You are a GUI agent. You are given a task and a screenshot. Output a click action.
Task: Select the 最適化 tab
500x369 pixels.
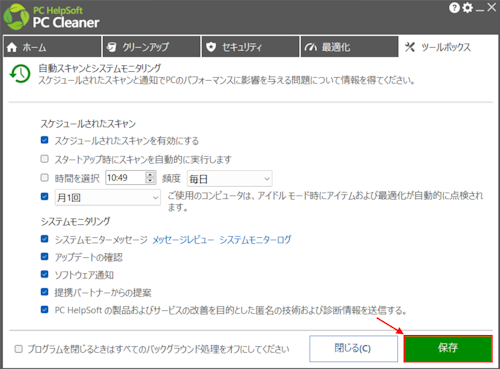349,47
